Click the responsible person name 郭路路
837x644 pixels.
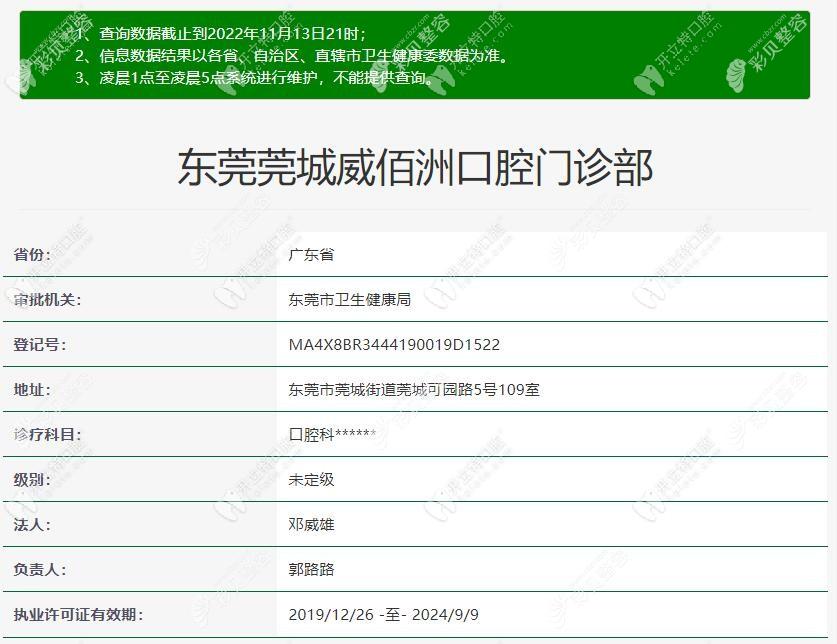[x=311, y=569]
